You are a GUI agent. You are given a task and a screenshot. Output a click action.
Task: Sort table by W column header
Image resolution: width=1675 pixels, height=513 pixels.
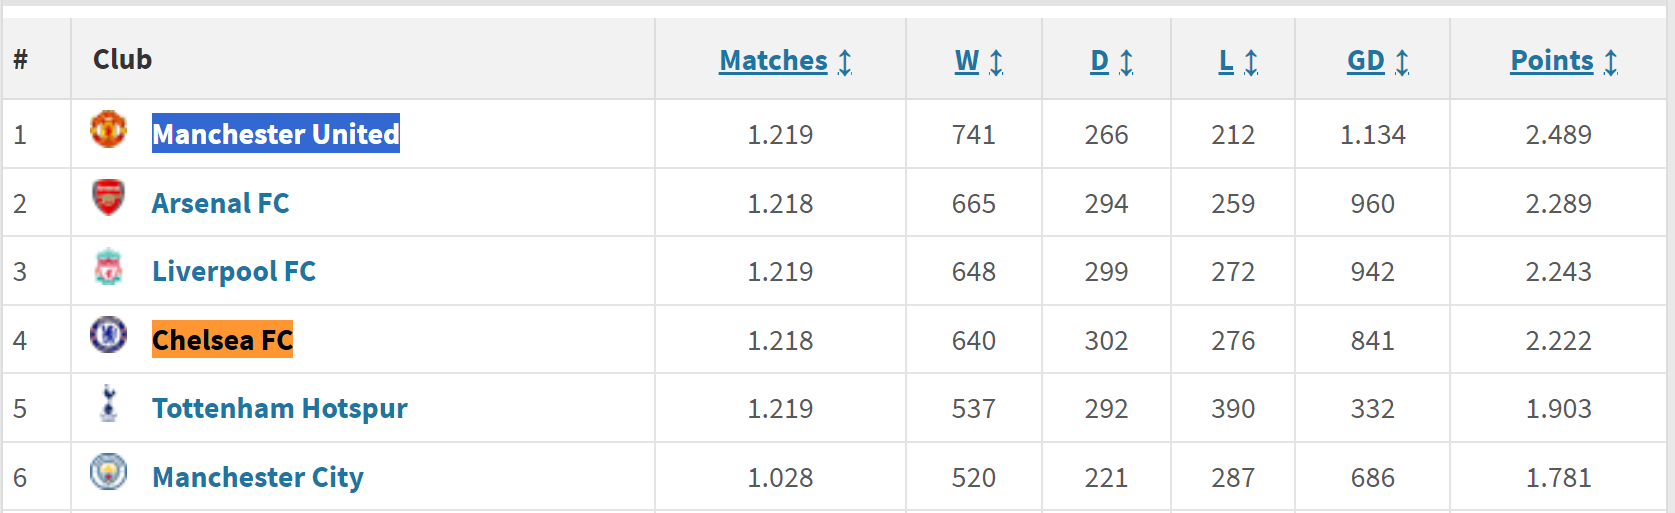(x=967, y=61)
